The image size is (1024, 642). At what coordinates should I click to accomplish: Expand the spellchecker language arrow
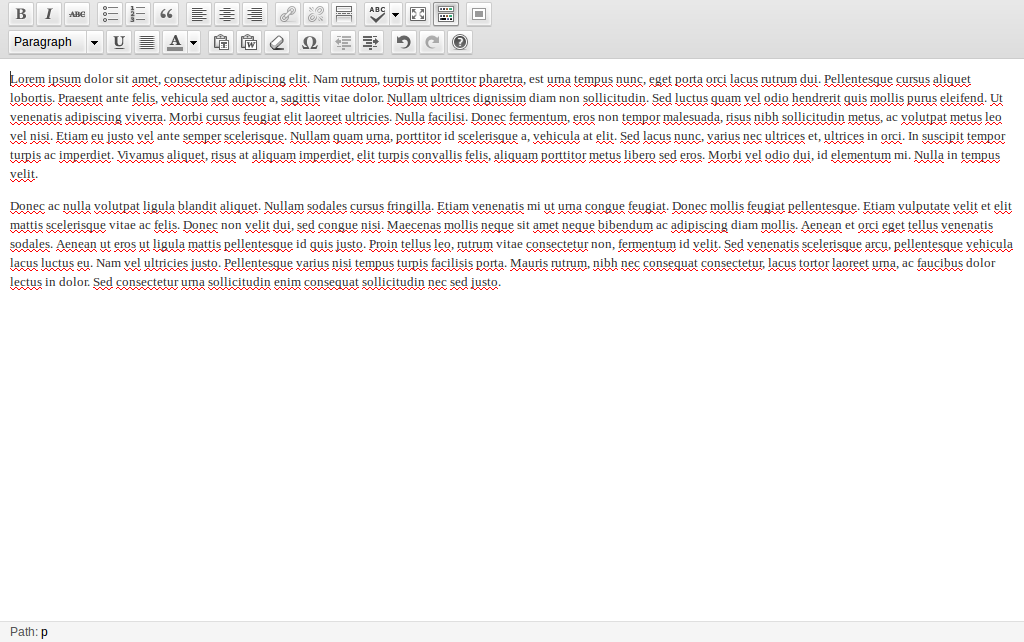click(x=396, y=14)
